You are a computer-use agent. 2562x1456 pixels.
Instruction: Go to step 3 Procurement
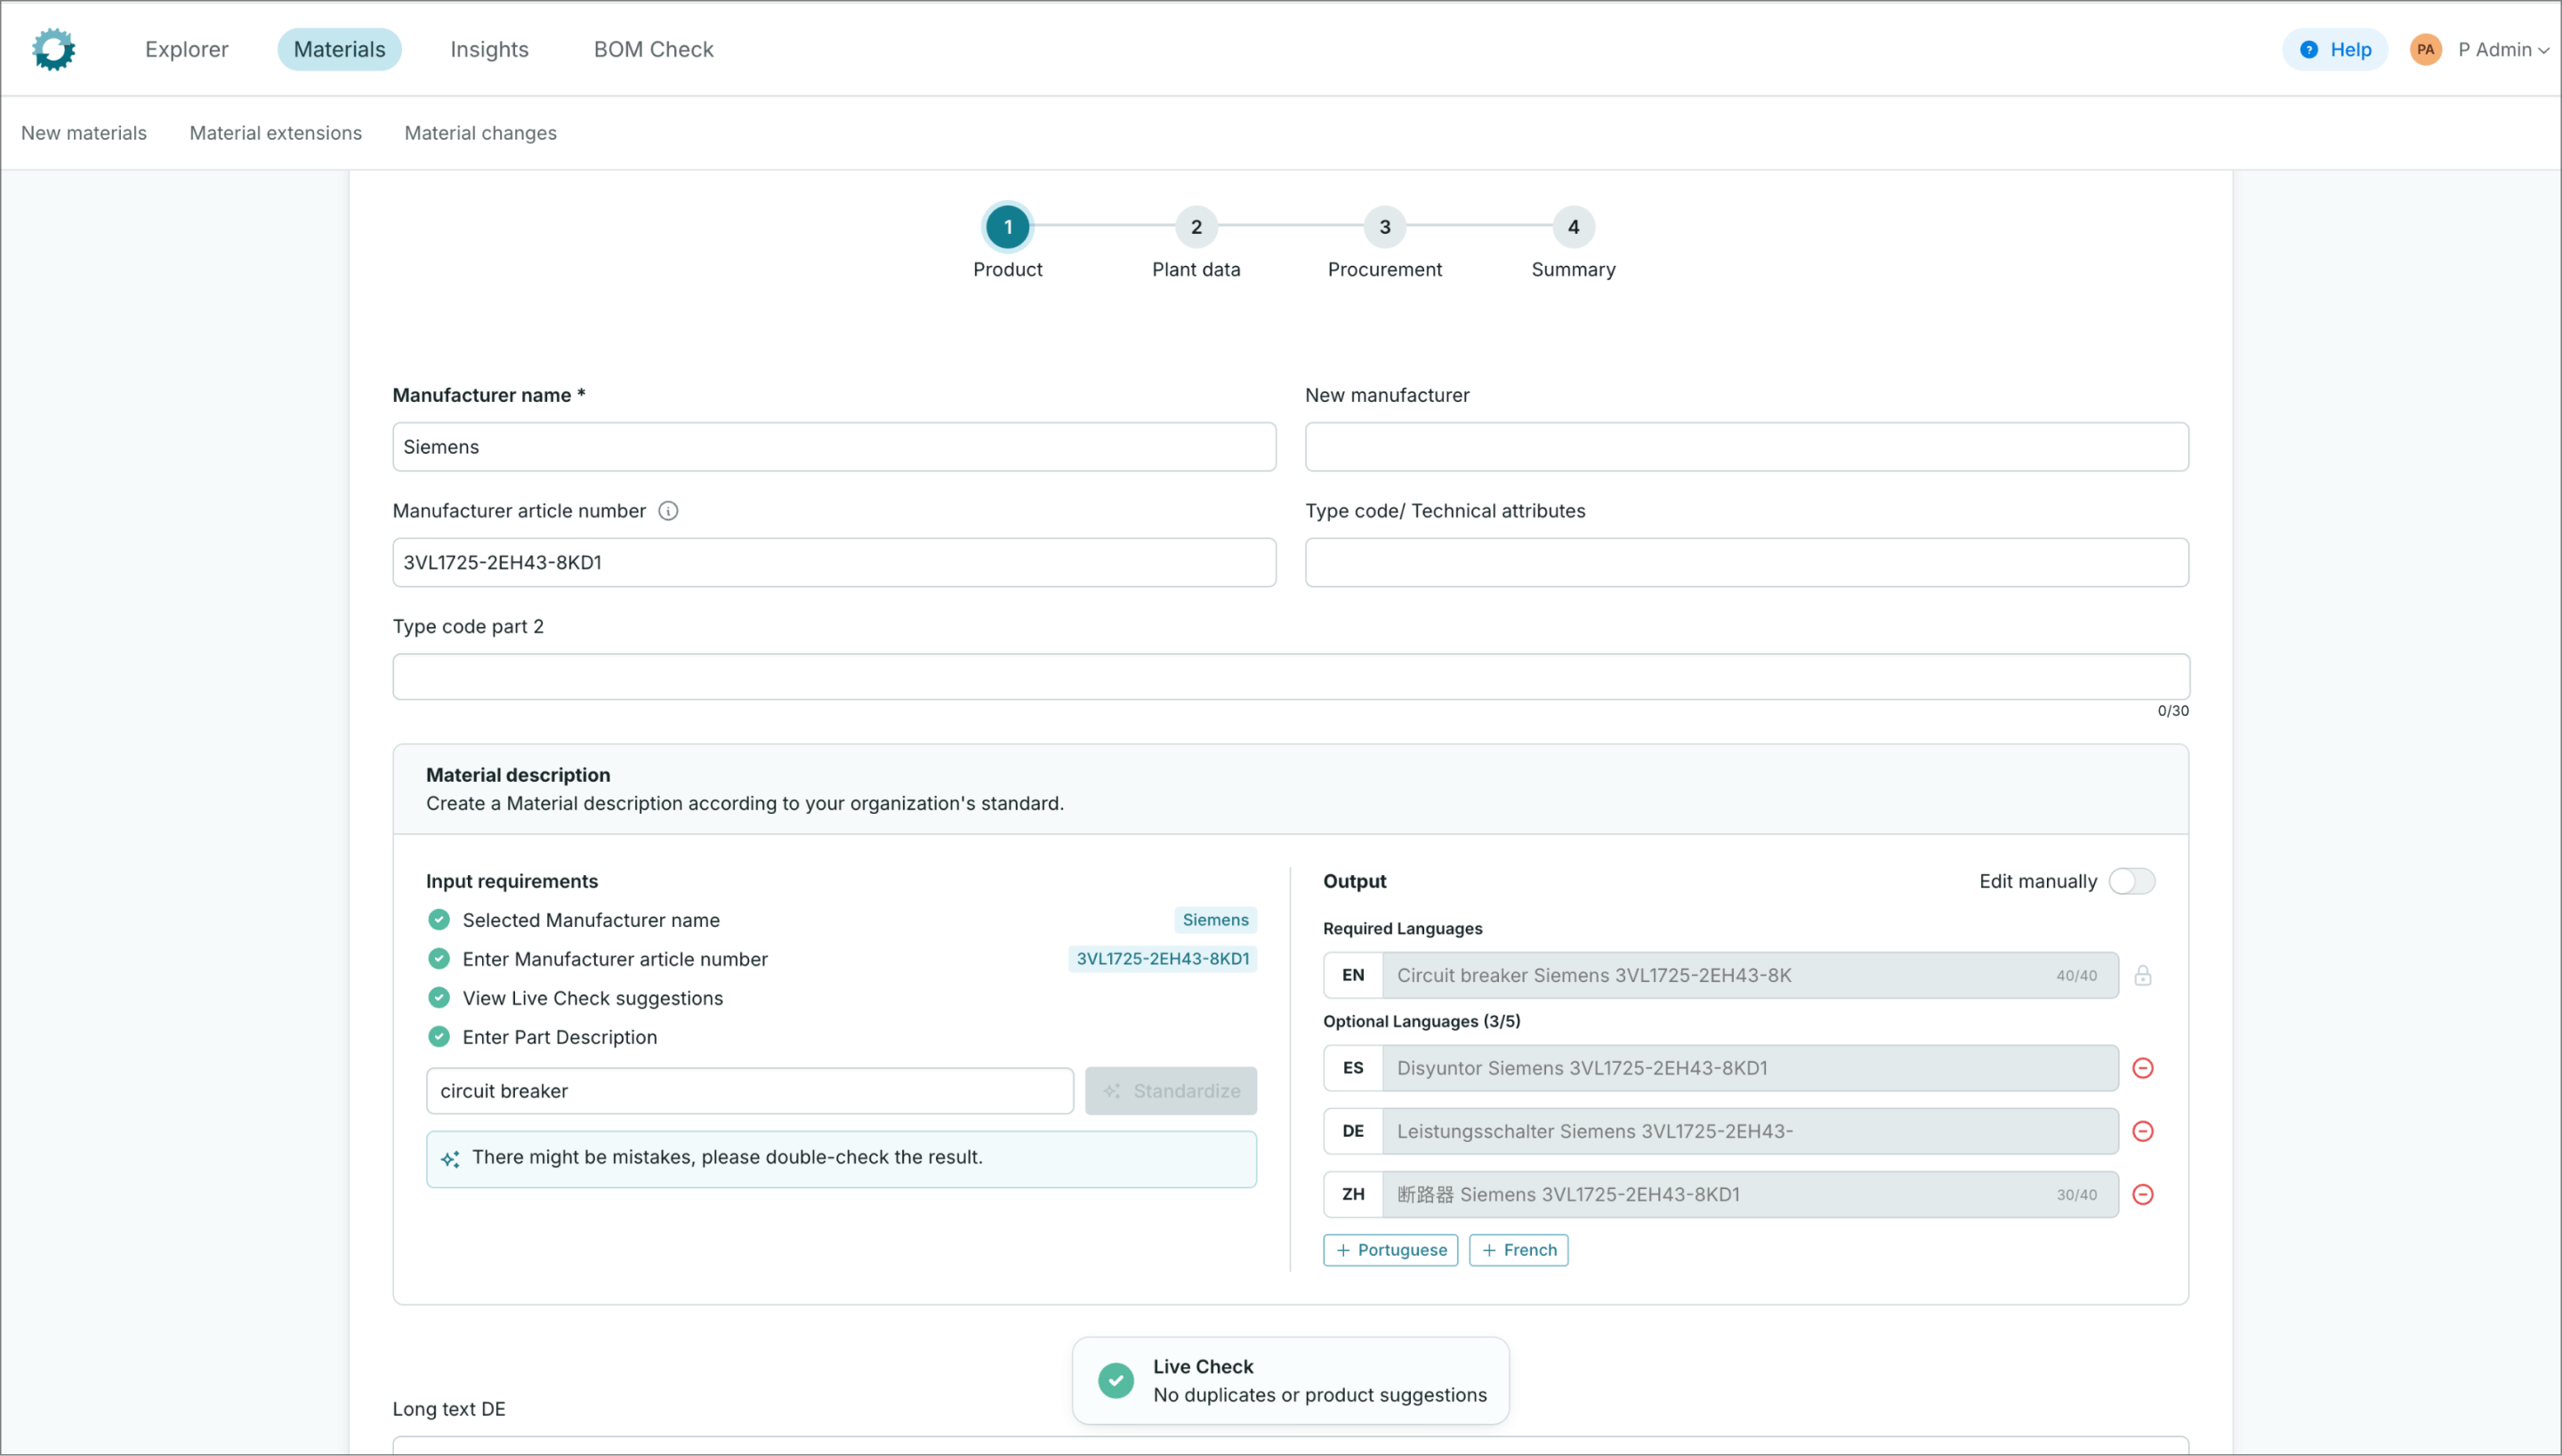point(1385,227)
